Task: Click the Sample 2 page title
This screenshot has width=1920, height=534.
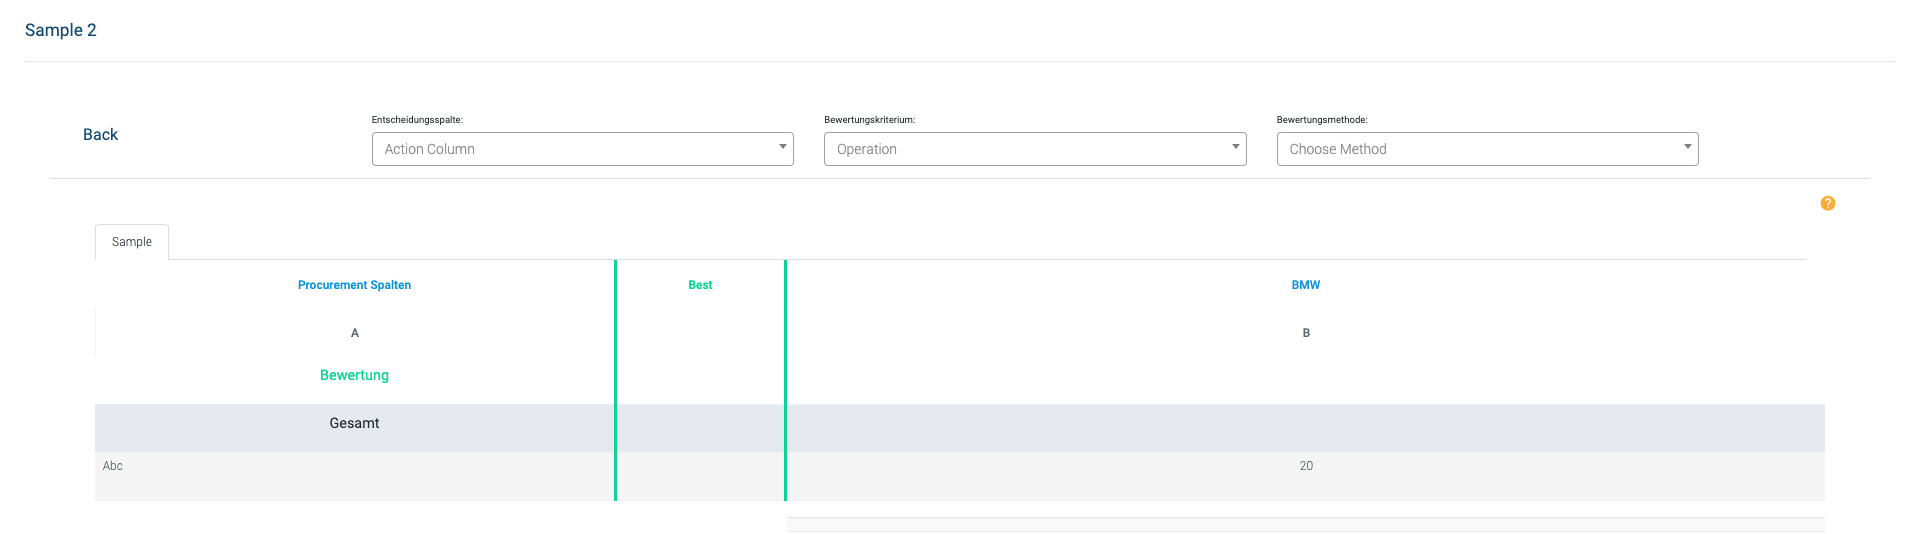Action: point(61,30)
